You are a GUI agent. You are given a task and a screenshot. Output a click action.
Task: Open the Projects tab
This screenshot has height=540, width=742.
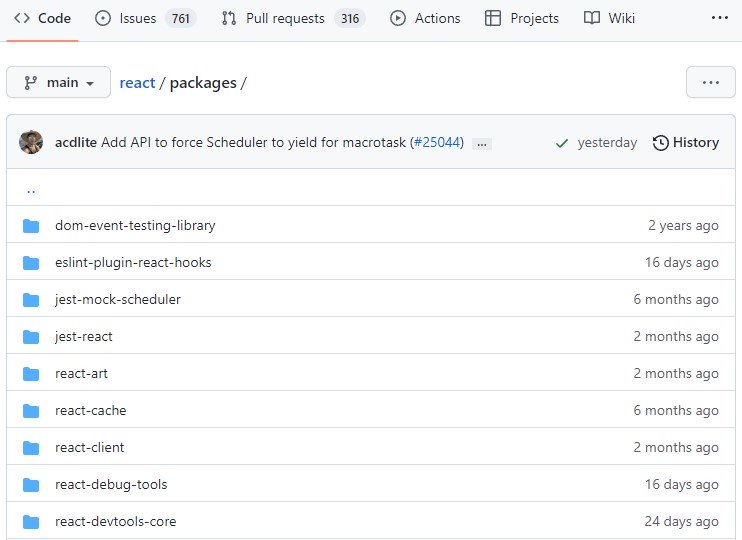[x=521, y=18]
